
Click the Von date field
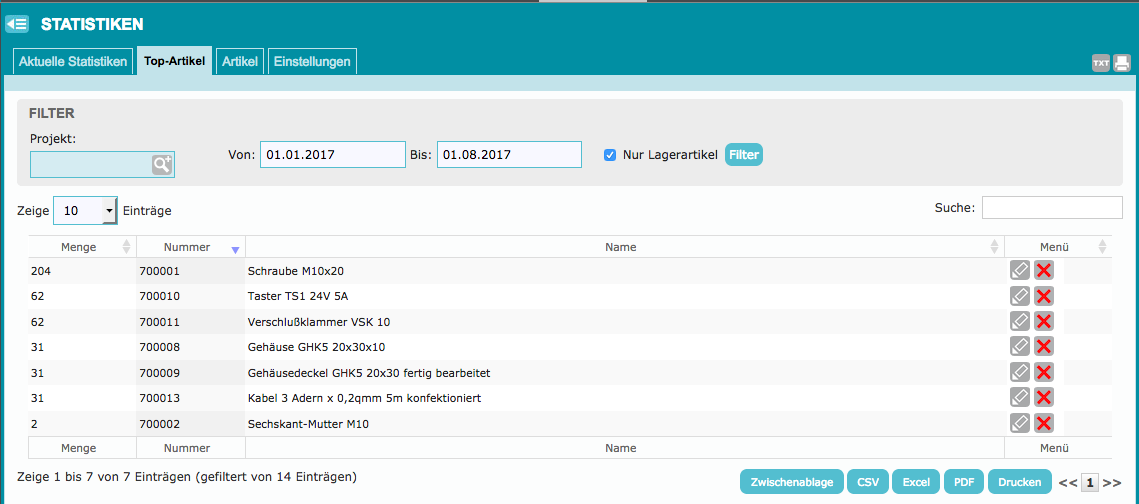[x=333, y=155]
